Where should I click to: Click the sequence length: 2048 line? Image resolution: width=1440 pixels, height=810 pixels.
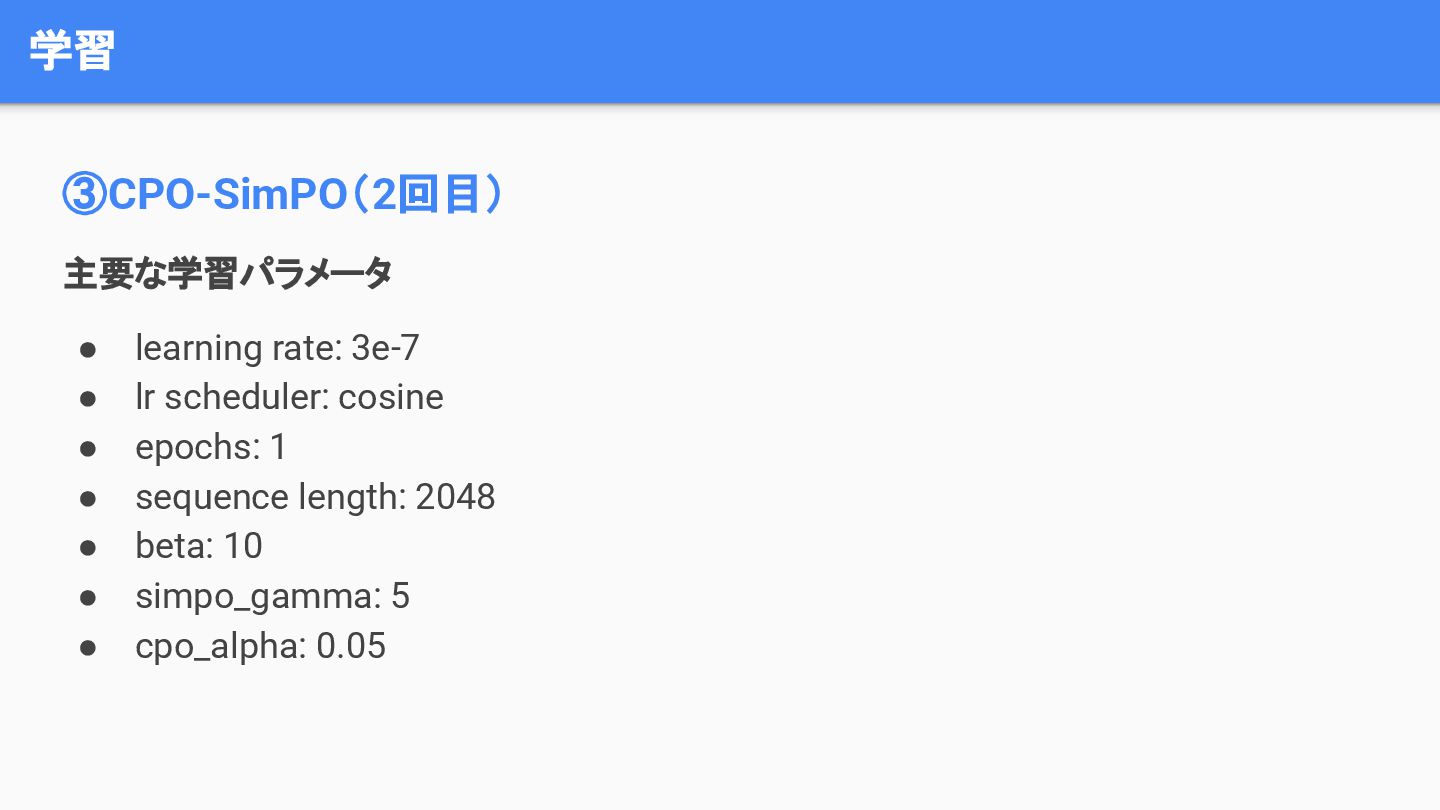(x=315, y=497)
